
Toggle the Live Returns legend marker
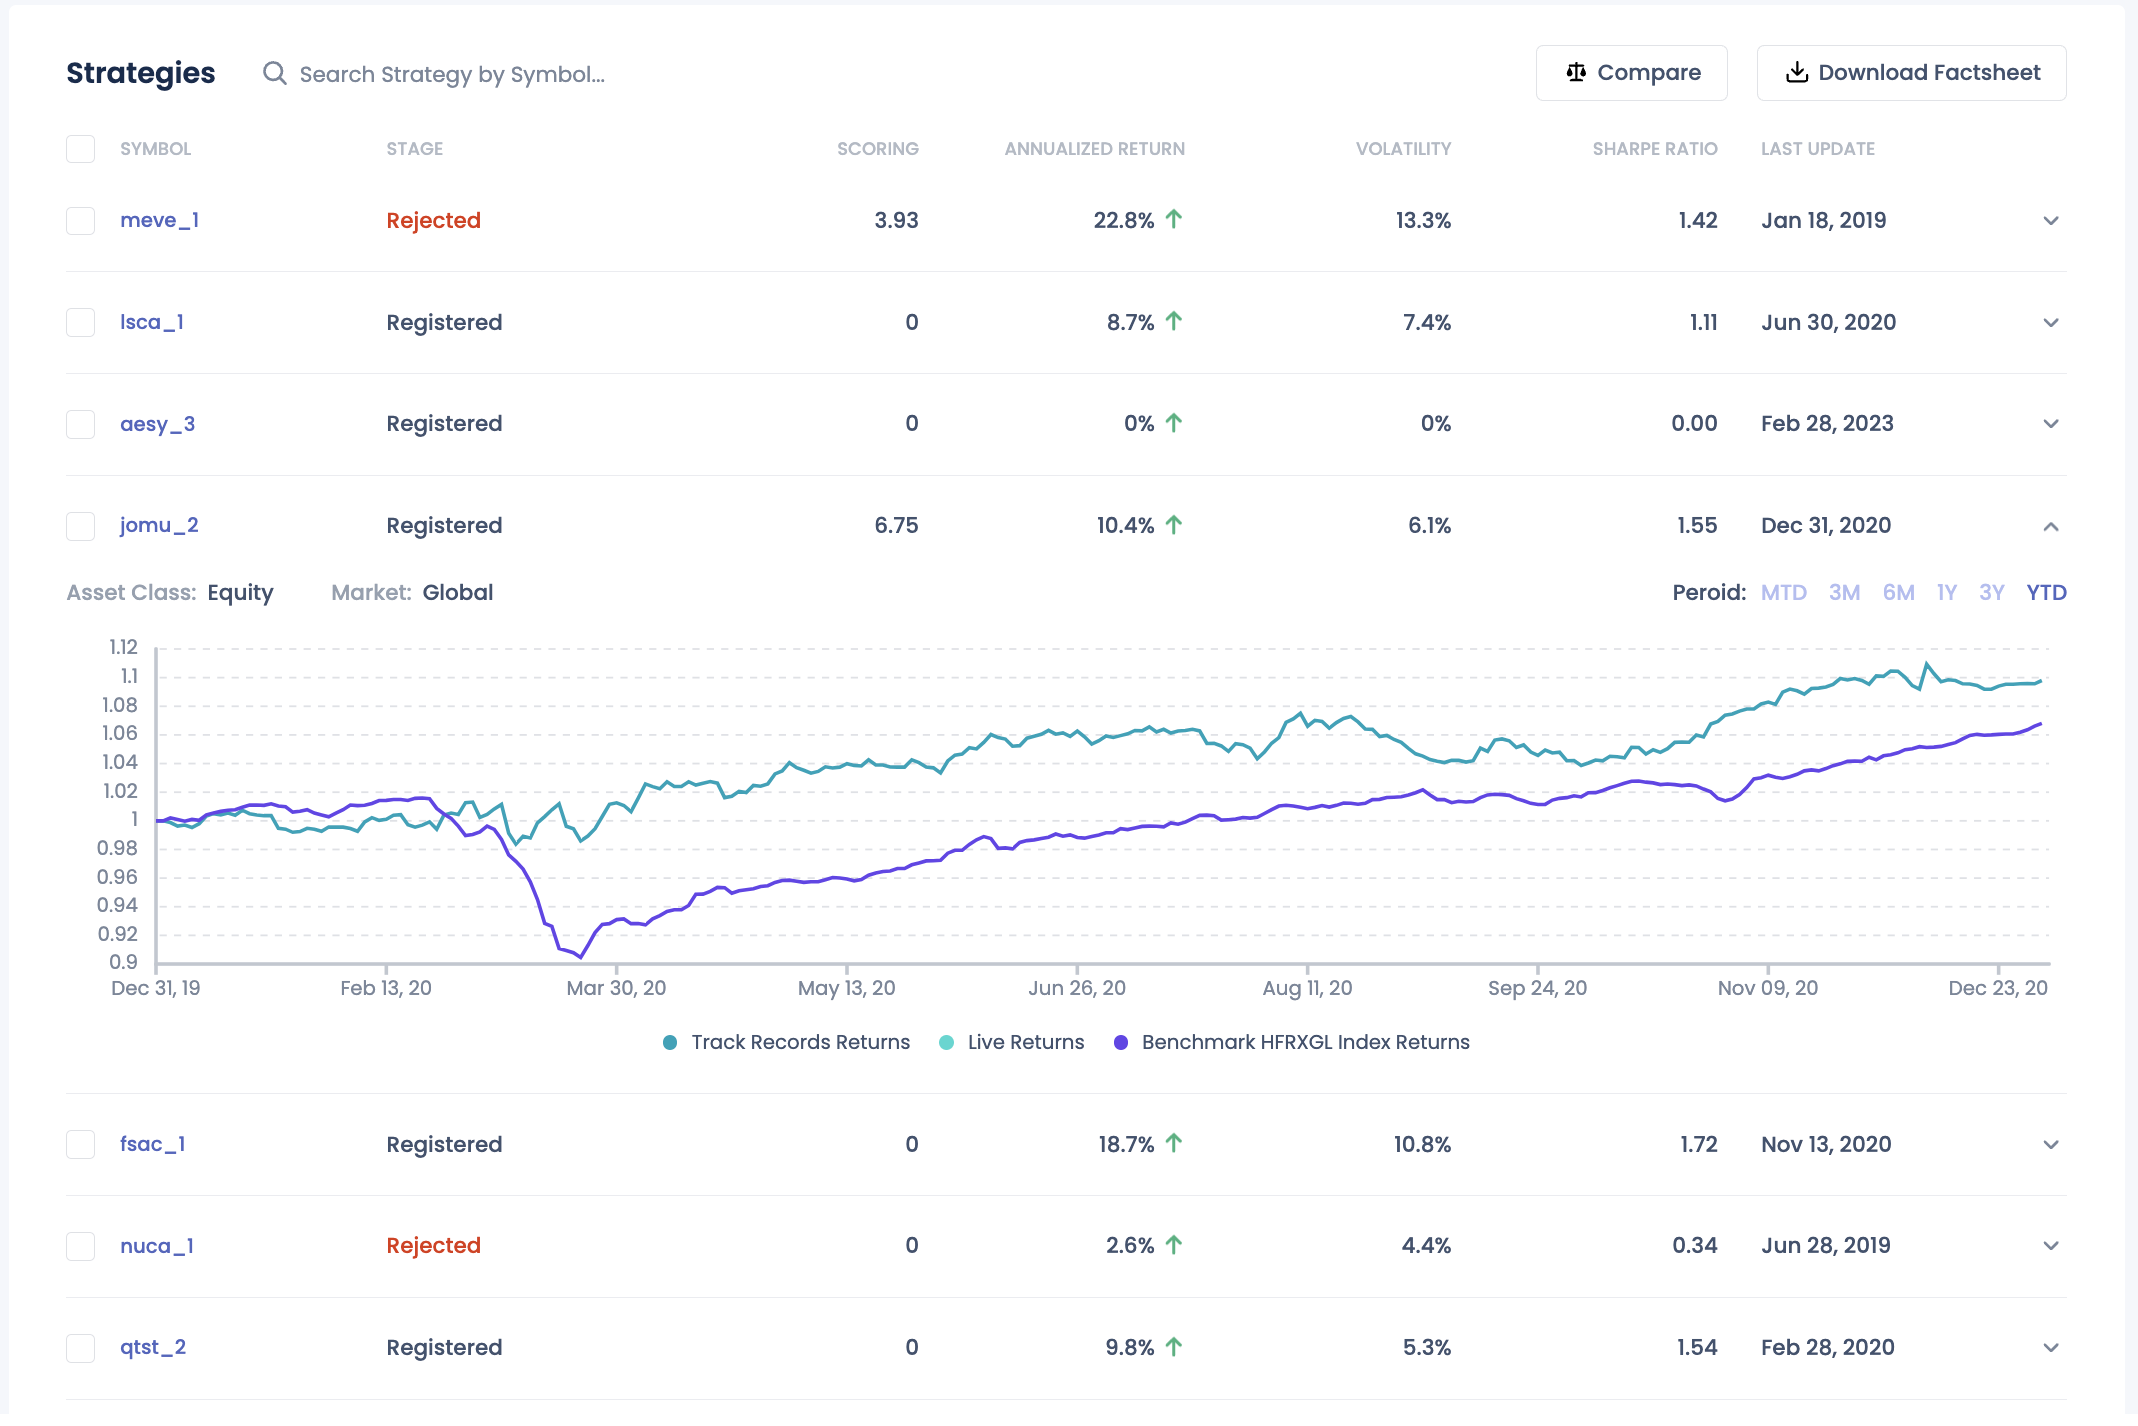[946, 1043]
